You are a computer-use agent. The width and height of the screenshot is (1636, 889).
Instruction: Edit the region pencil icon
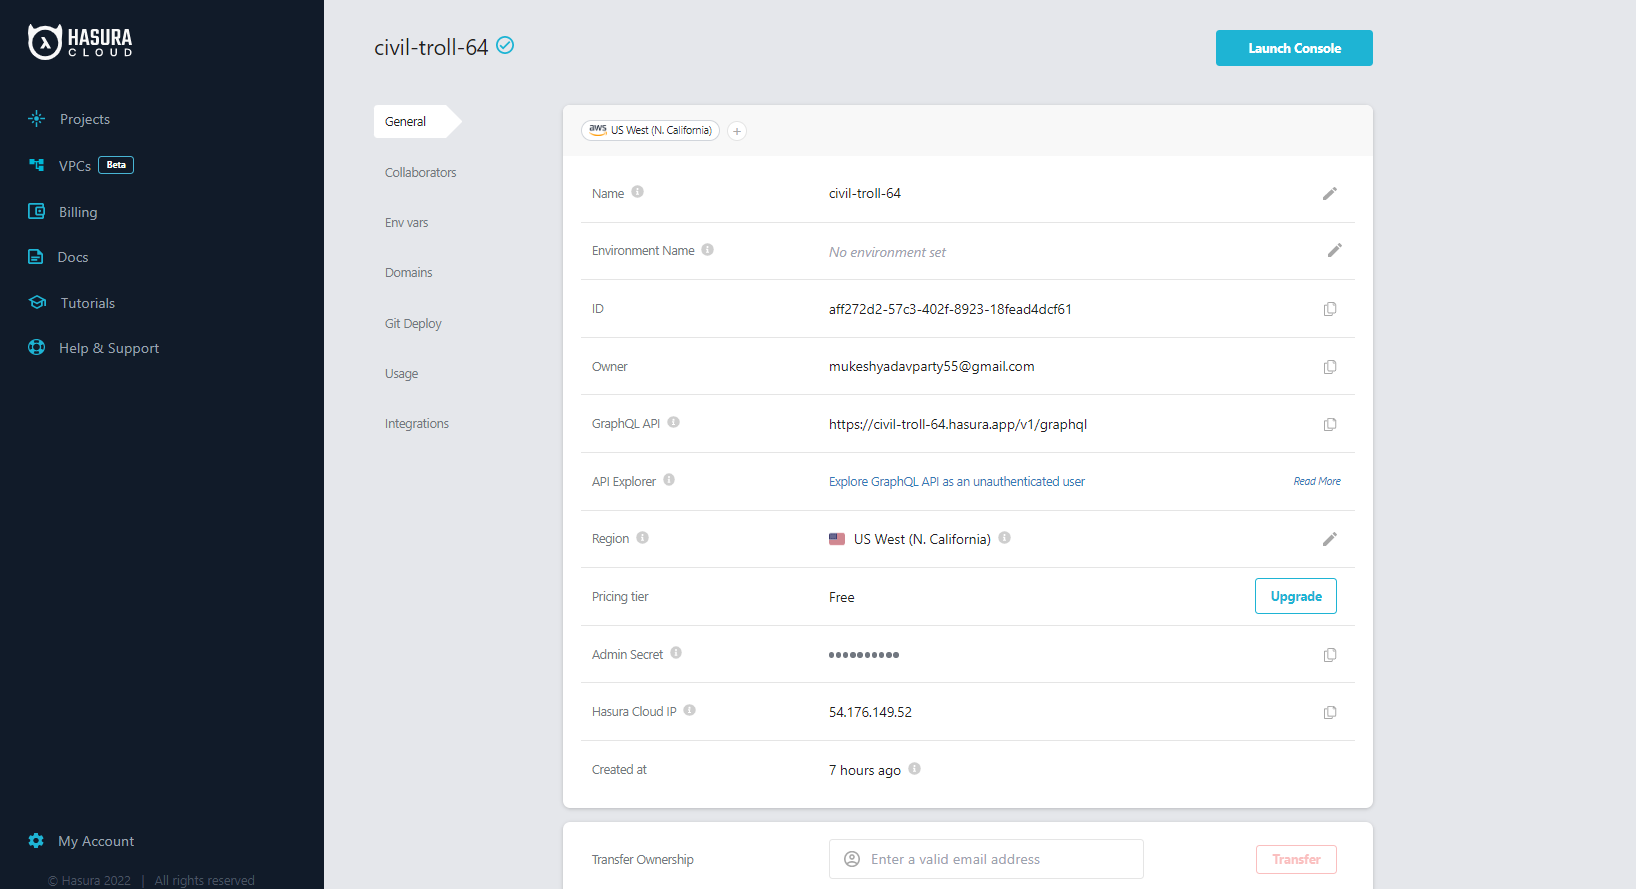[x=1329, y=539]
